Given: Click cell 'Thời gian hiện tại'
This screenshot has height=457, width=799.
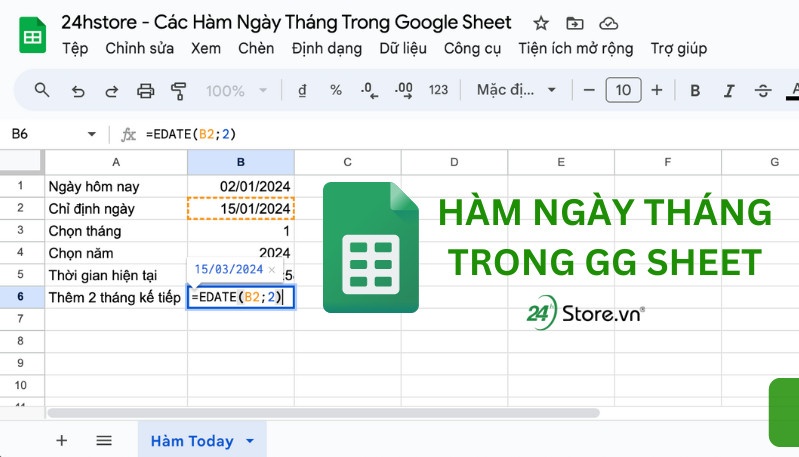Looking at the screenshot, I should pyautogui.click(x=116, y=275).
